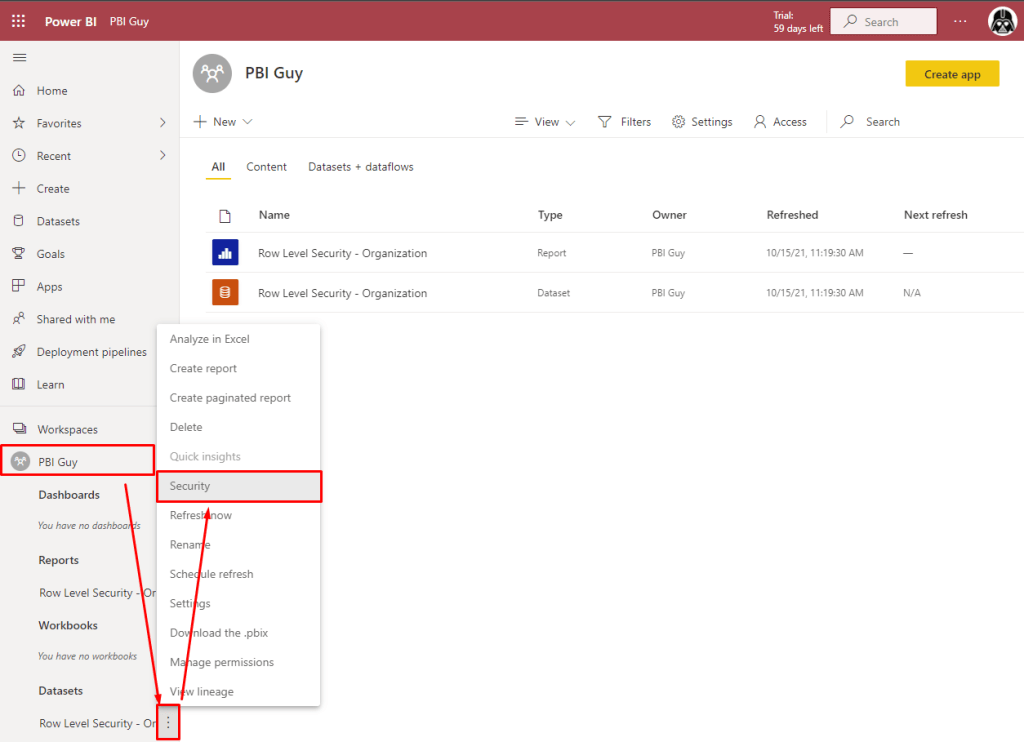Screen dimensions: 1024x742
Task: Choose Analyze in Excel menu option
Action: click(x=210, y=339)
